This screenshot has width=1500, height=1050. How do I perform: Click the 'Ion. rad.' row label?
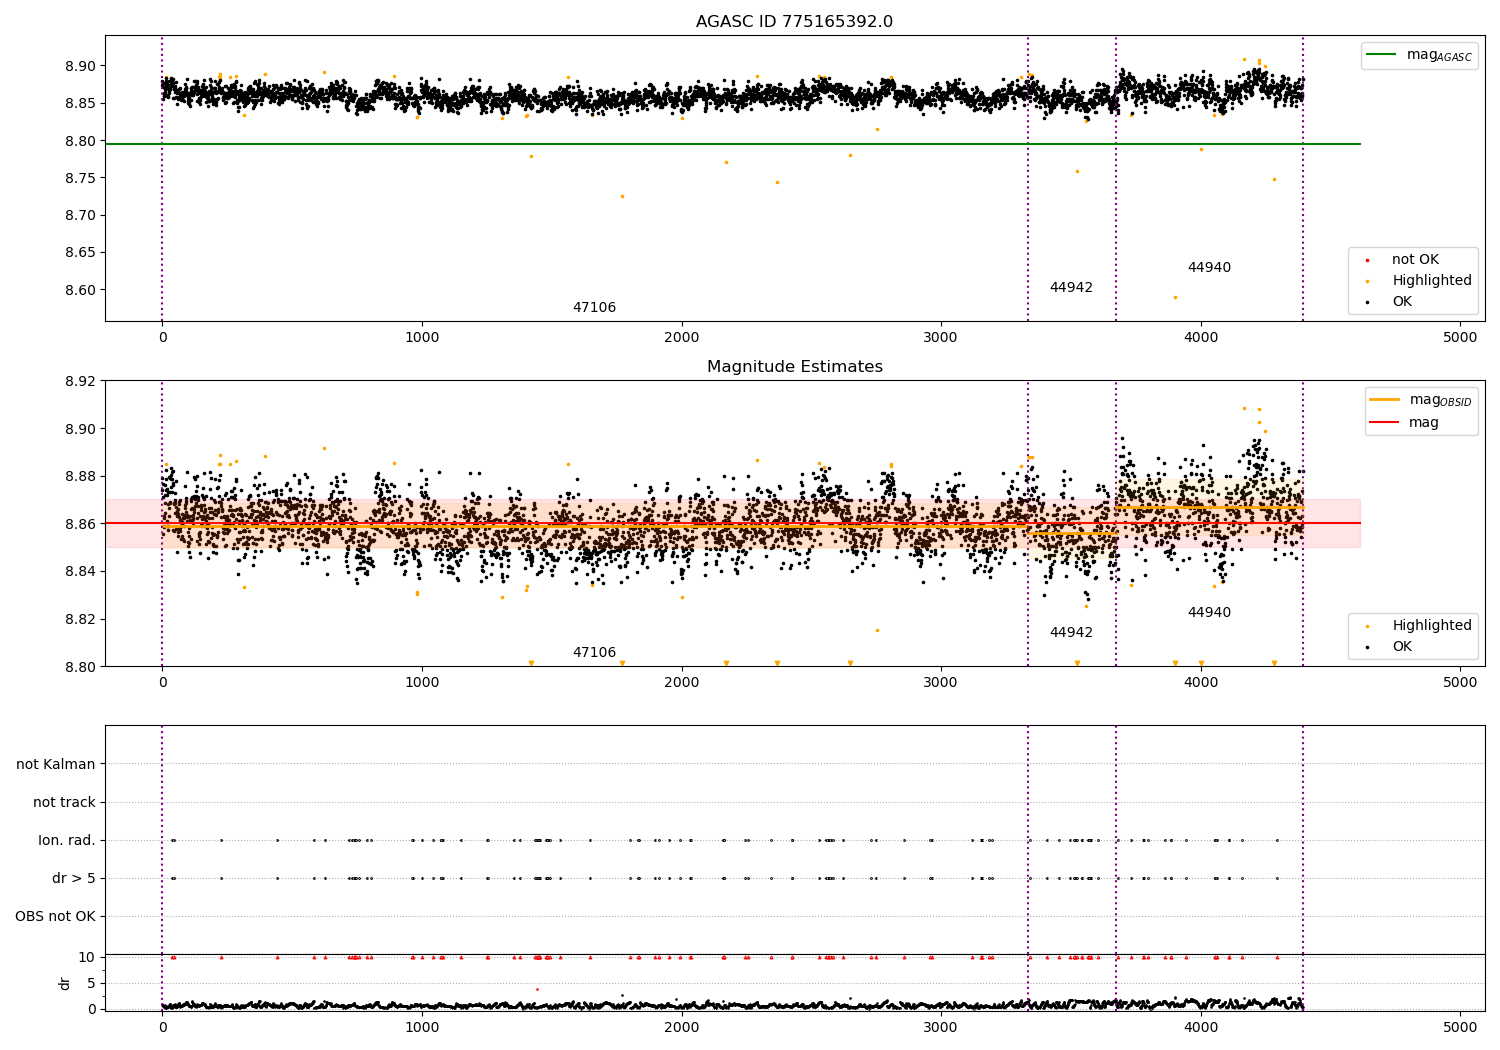click(x=67, y=841)
